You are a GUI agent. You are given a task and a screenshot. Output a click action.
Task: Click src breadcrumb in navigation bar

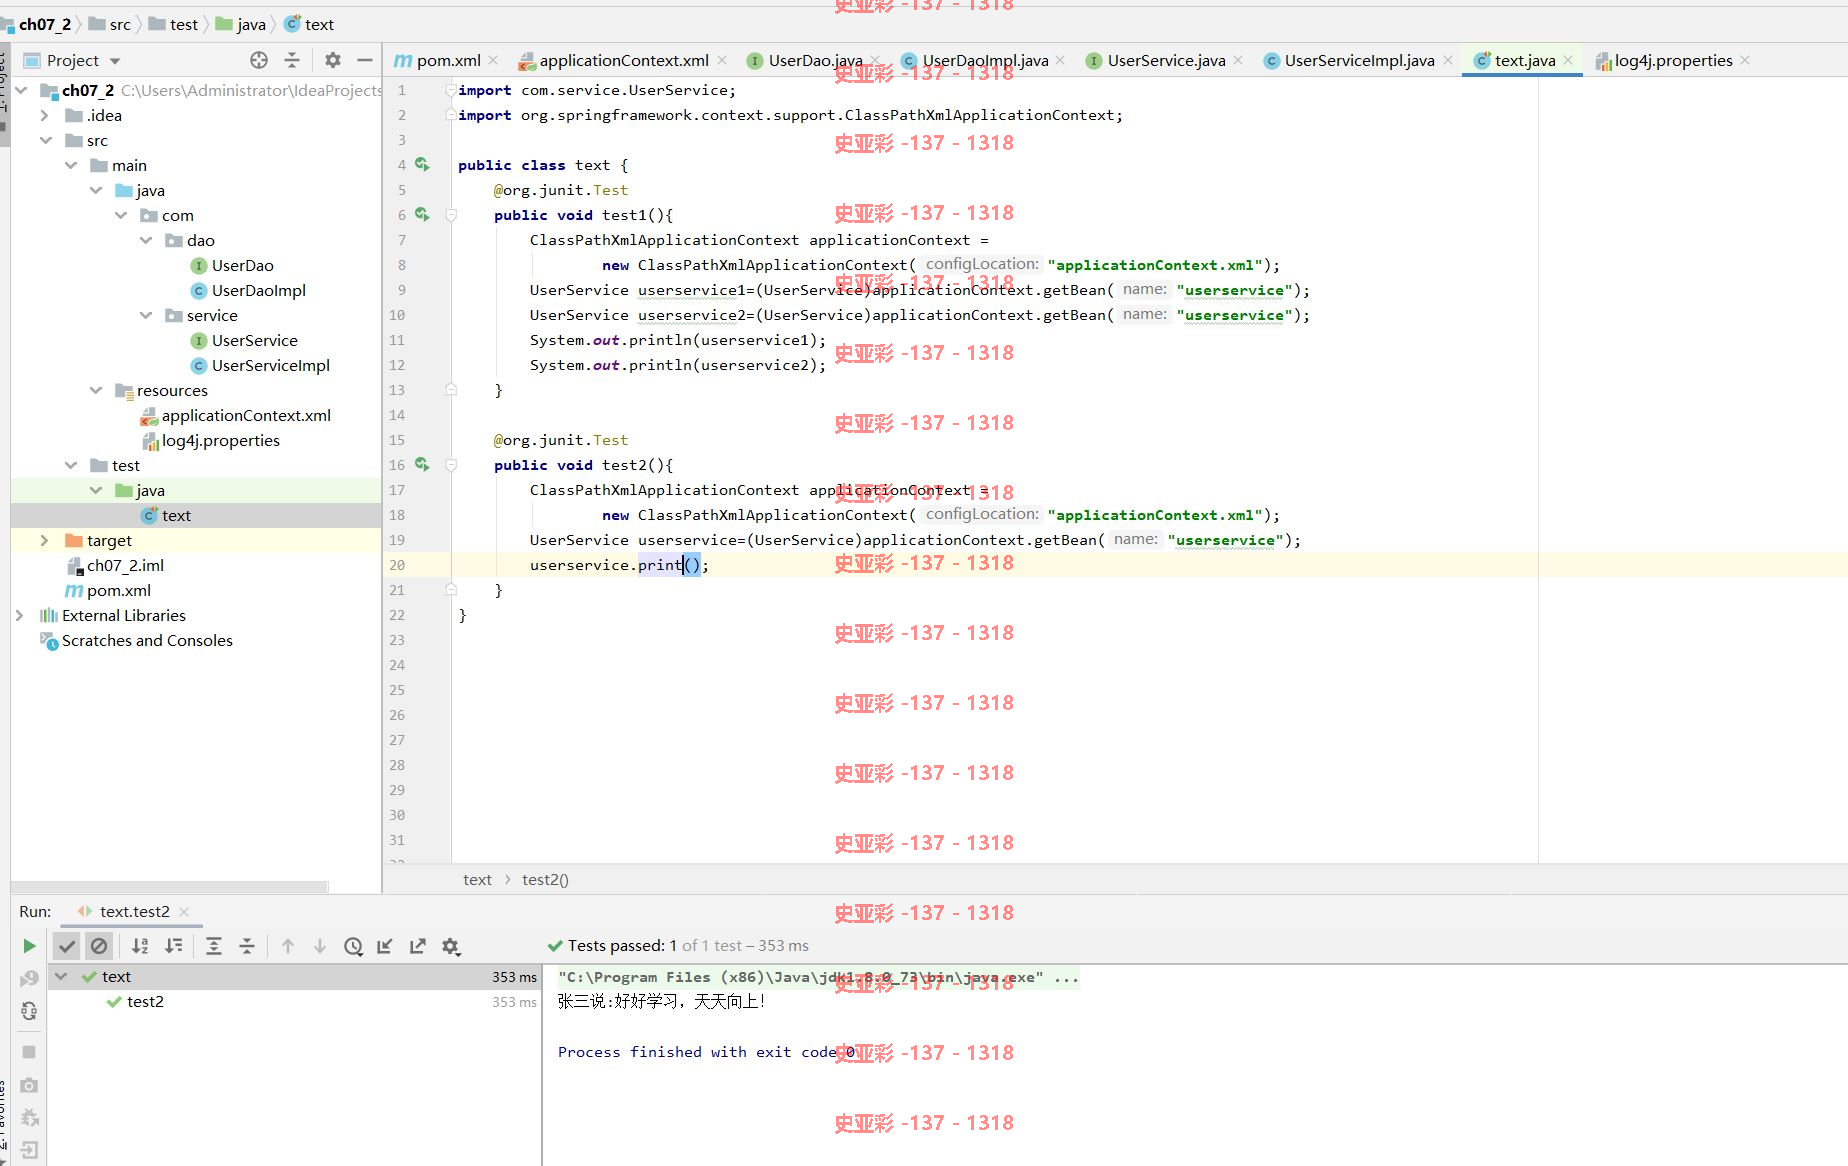click(110, 24)
